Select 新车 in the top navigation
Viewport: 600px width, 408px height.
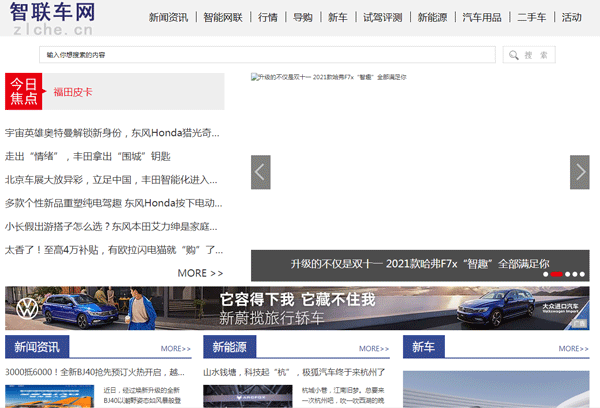338,17
